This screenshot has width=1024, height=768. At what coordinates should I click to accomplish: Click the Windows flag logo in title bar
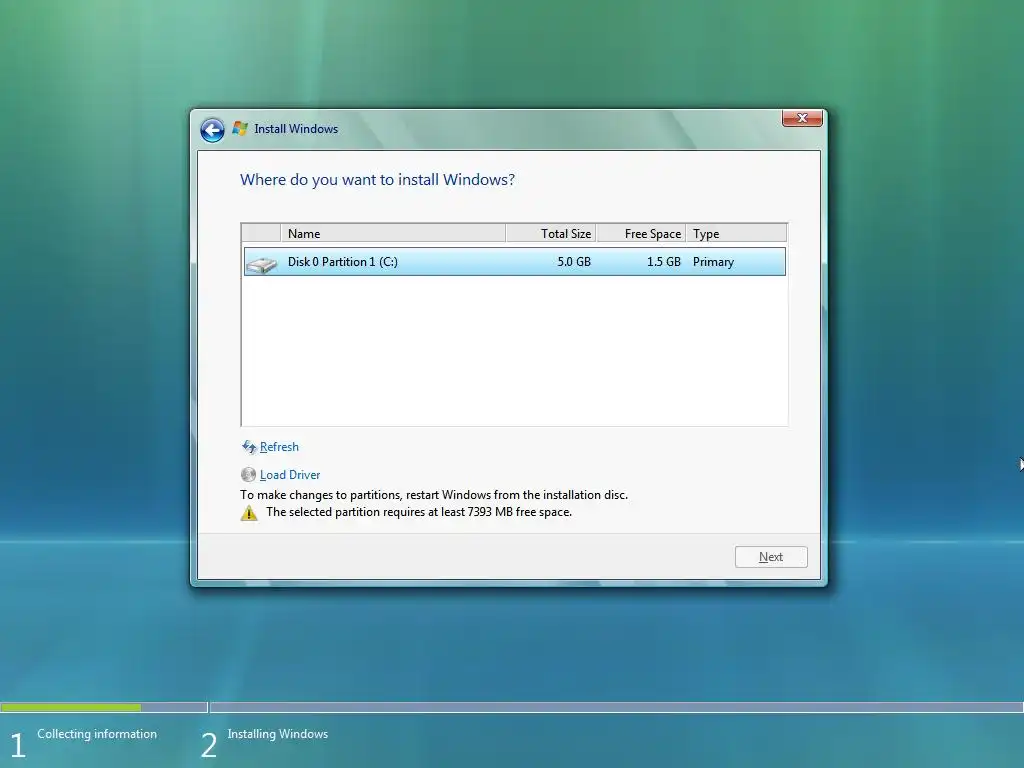point(240,129)
